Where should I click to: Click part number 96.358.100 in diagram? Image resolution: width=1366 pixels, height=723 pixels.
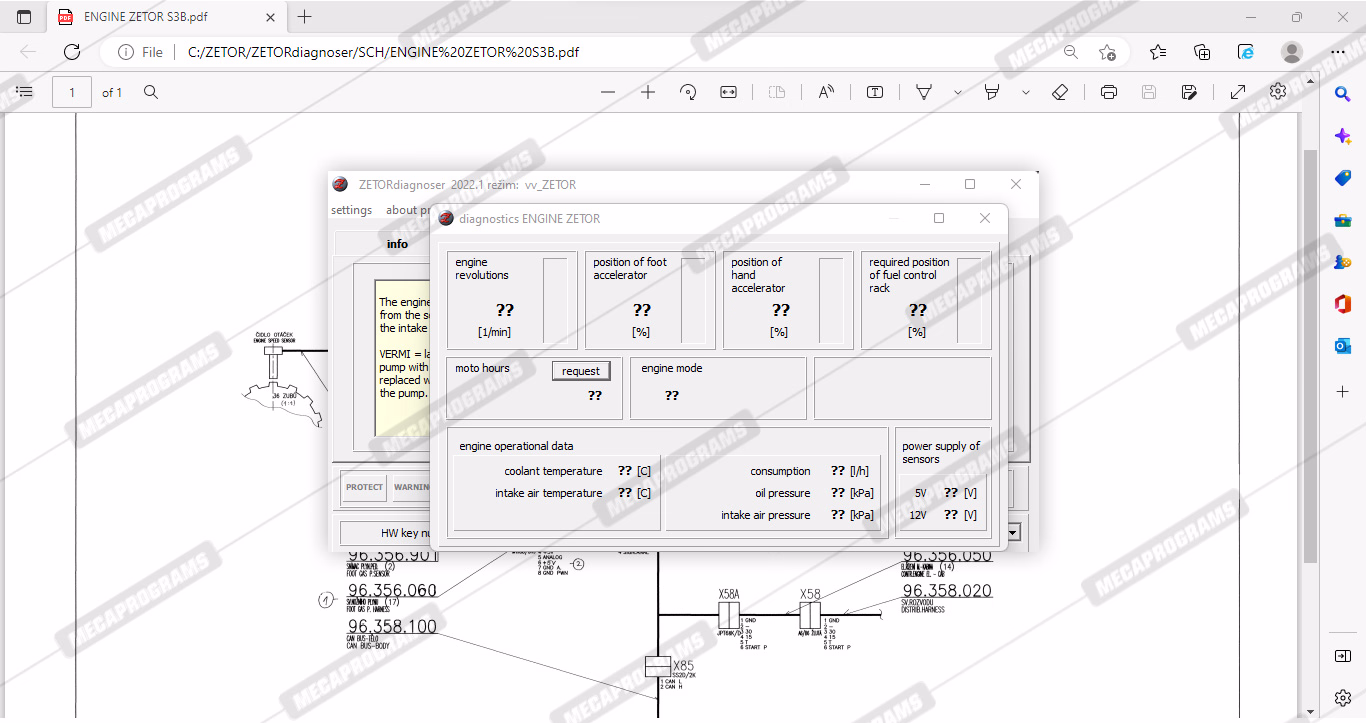point(392,626)
